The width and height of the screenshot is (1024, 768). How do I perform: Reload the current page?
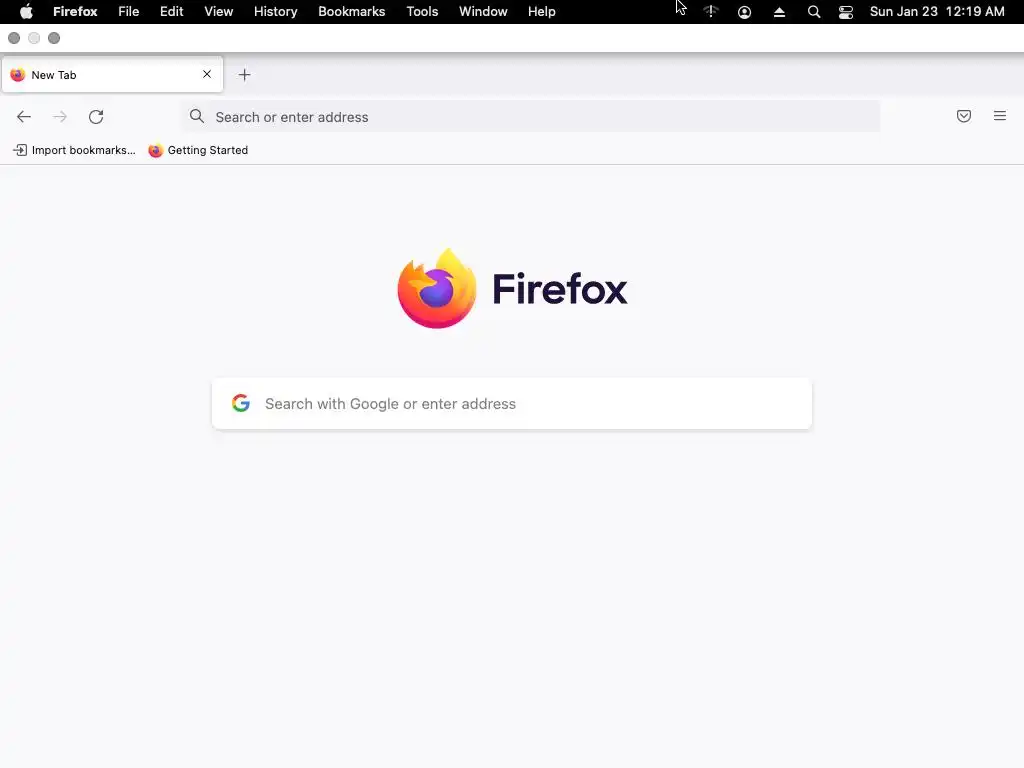point(96,117)
